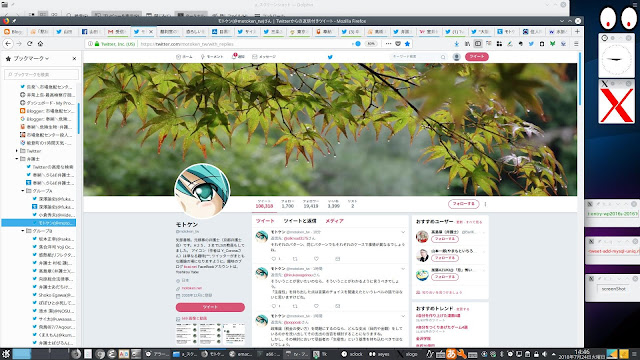640x360 pixels.
Task: Click the 80% zoom level indicator
Action: 371,44
